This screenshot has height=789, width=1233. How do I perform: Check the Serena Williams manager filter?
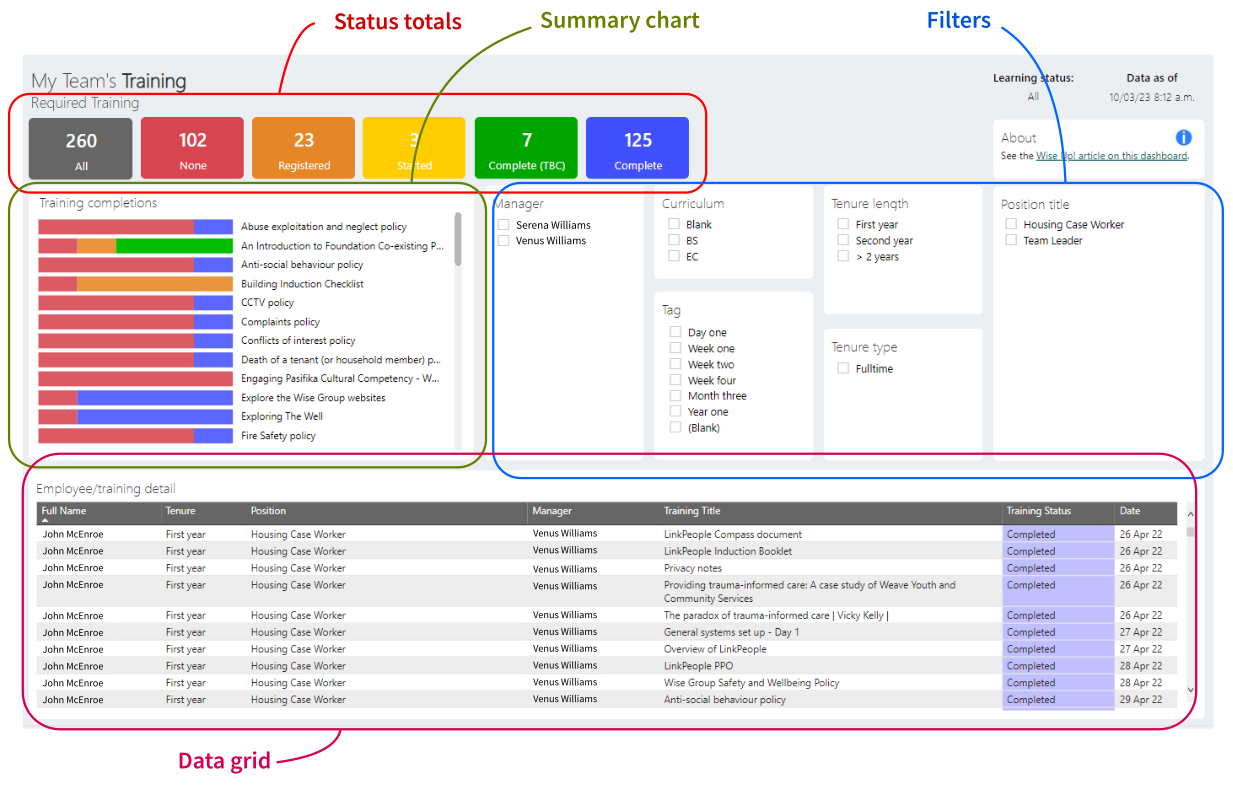pos(504,225)
